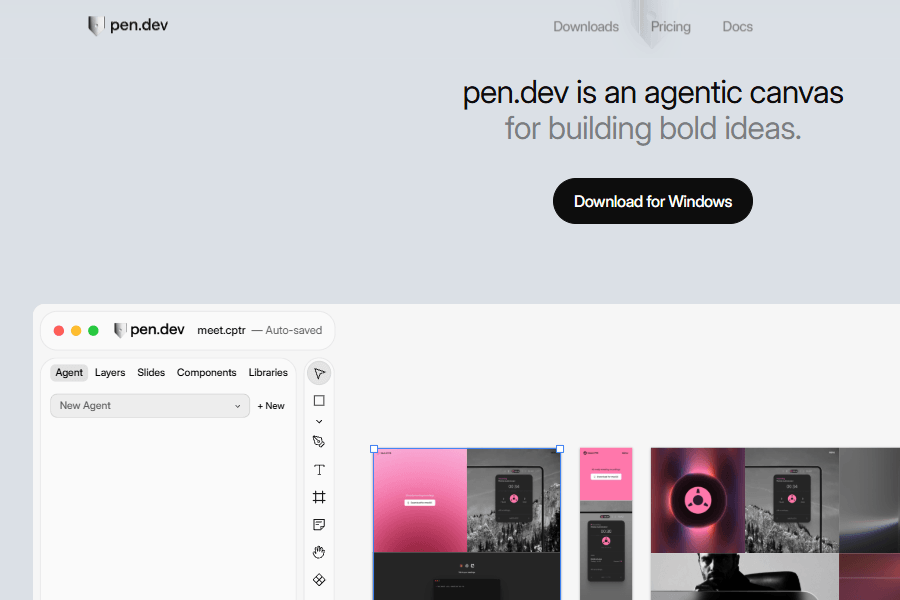Switch to the Libraries tab
The image size is (900, 600).
[x=268, y=373]
